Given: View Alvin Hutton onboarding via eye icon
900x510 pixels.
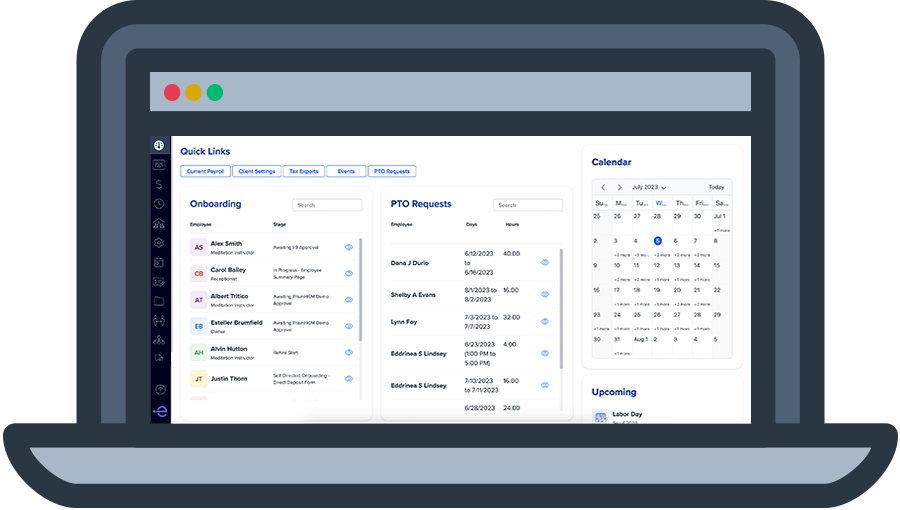Looking at the screenshot, I should click(348, 353).
